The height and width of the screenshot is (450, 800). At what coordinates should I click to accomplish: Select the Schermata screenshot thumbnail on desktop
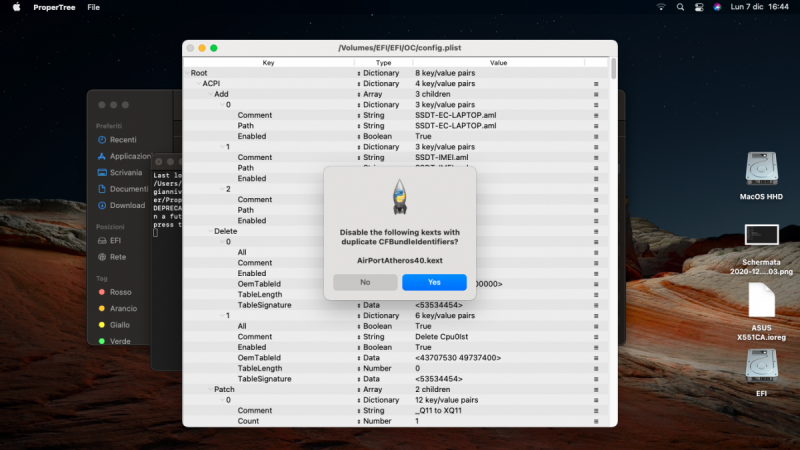761,235
